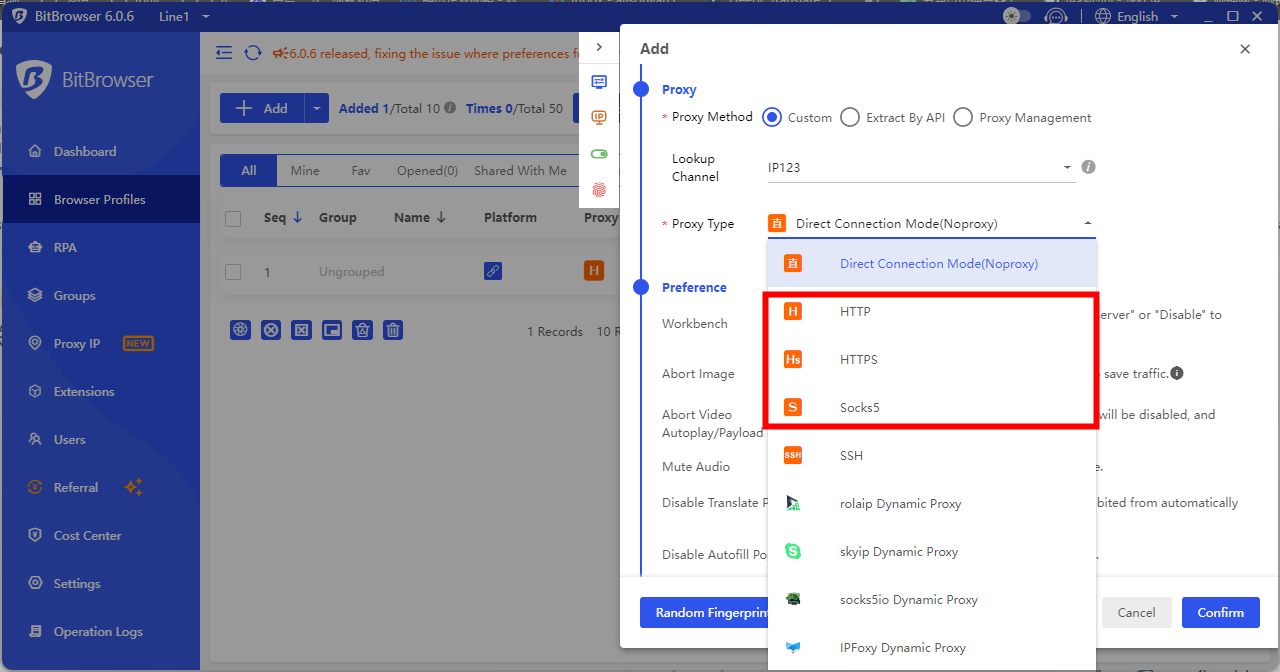Viewport: 1280px width, 672px height.
Task: Choose skyip Dynamic Proxy option
Action: (932, 551)
